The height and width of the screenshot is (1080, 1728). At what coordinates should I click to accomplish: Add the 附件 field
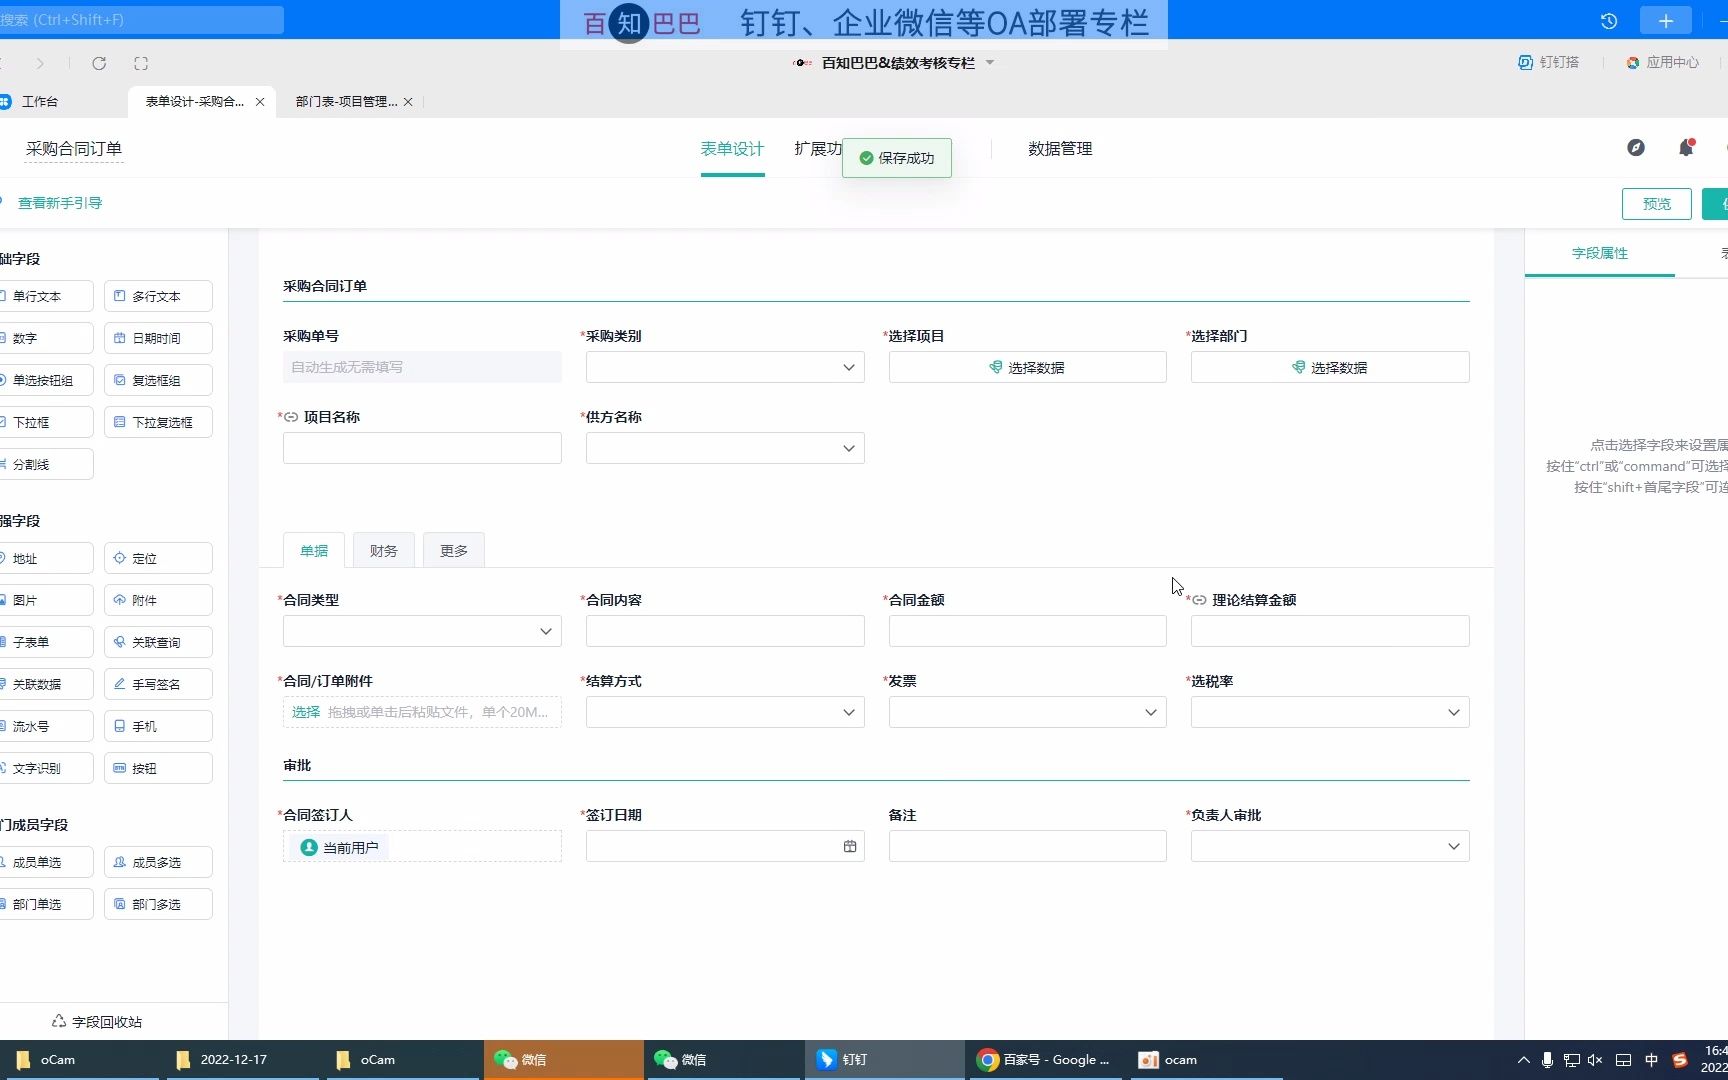pos(158,600)
